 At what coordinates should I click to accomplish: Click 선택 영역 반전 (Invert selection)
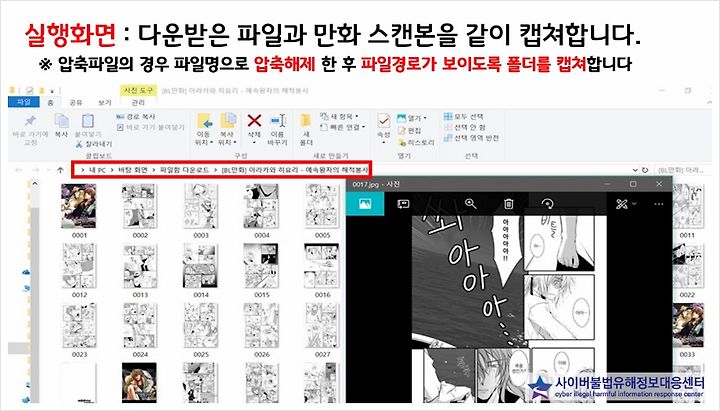471,138
